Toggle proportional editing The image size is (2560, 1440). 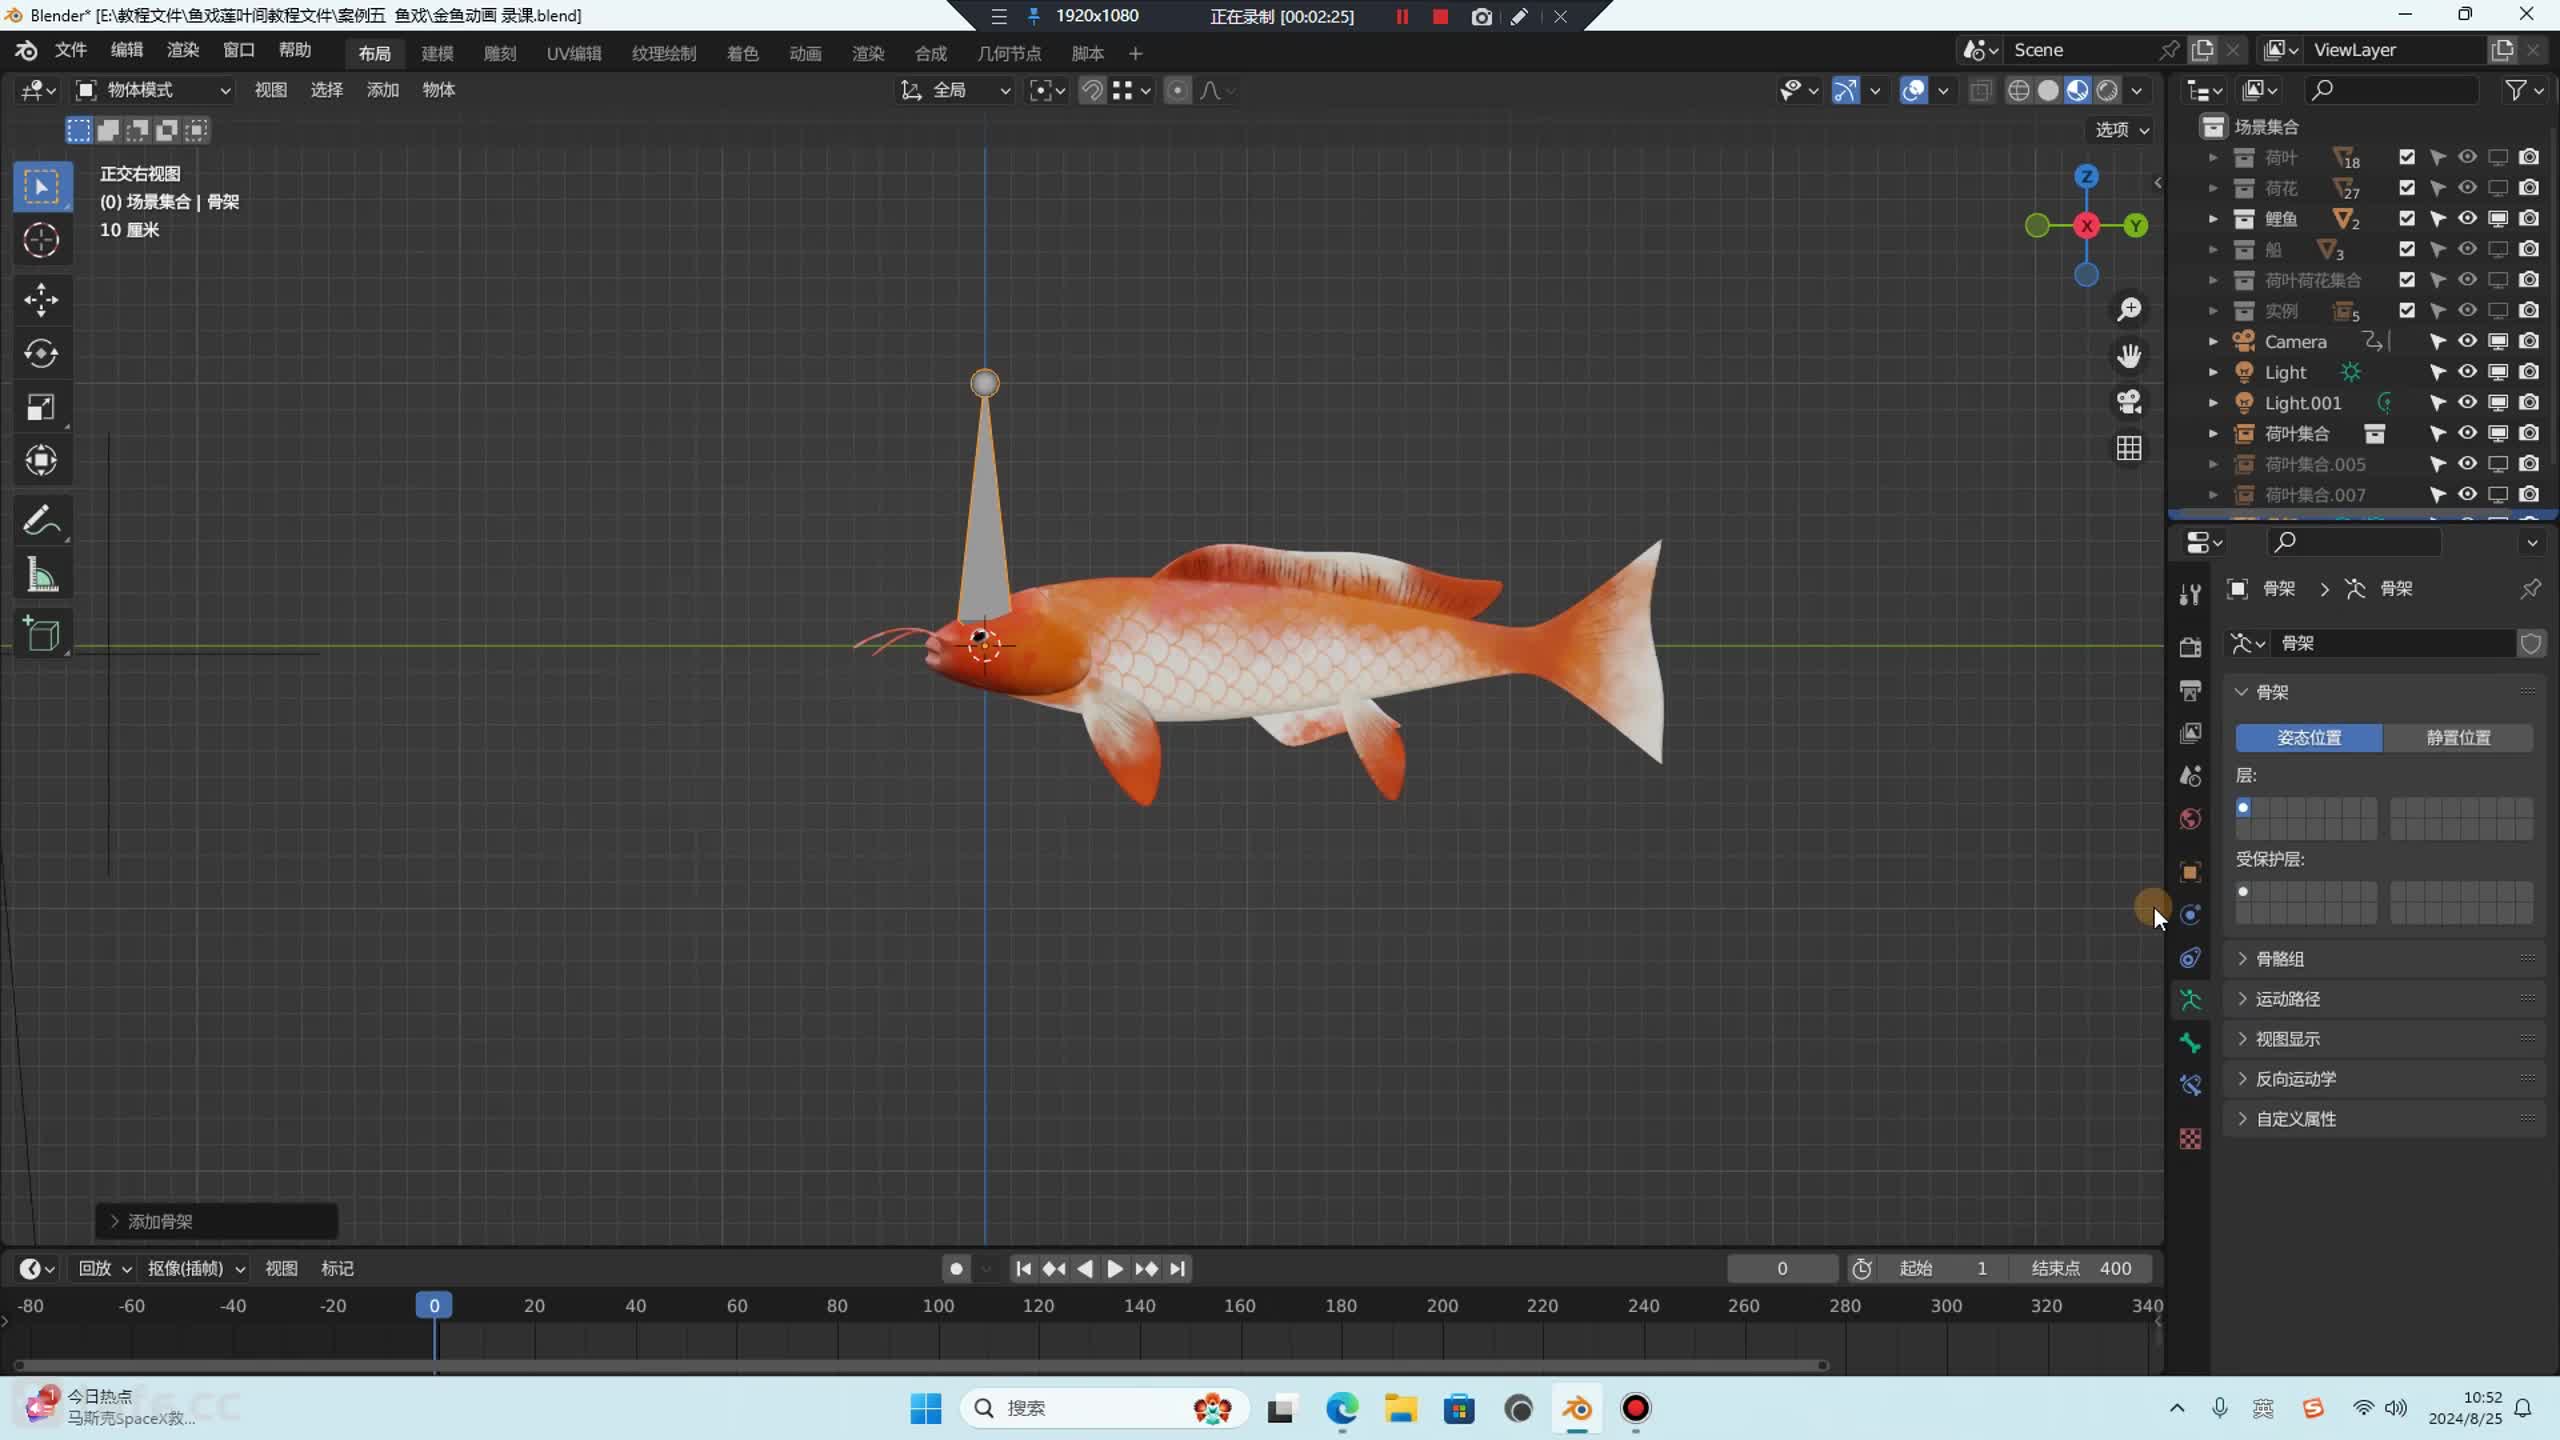click(1178, 90)
